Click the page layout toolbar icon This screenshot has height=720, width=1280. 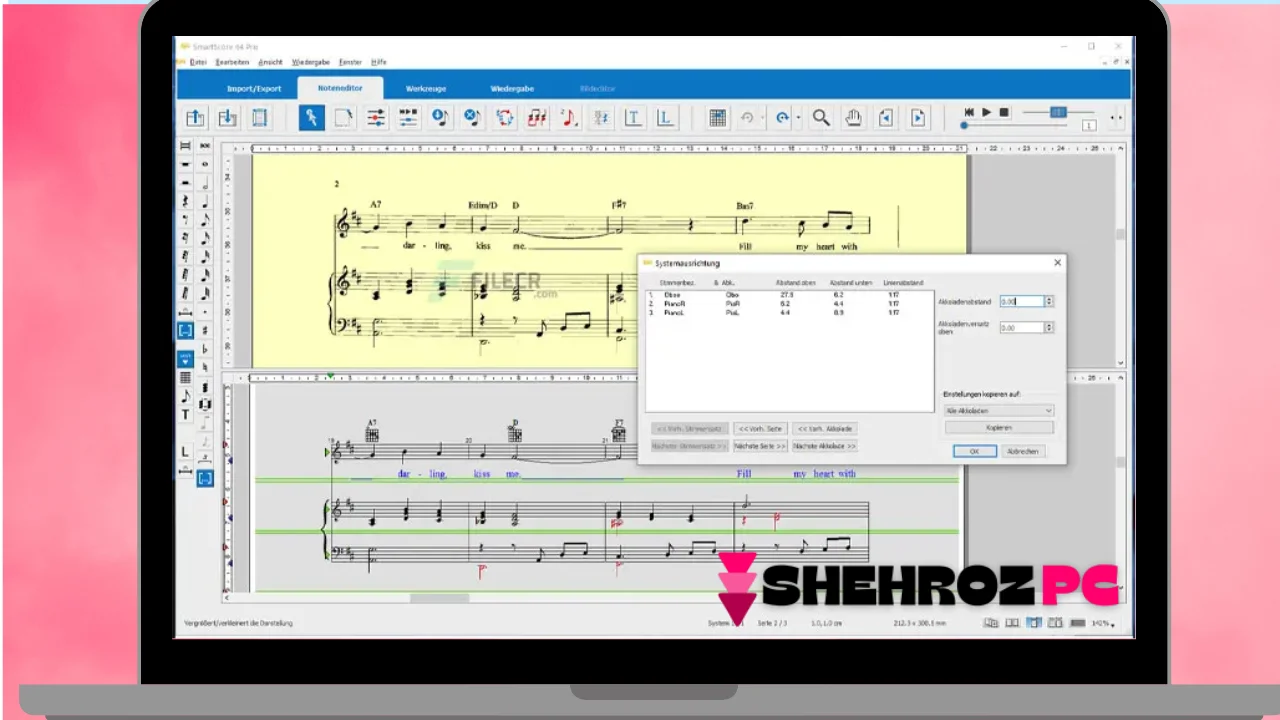click(x=259, y=118)
